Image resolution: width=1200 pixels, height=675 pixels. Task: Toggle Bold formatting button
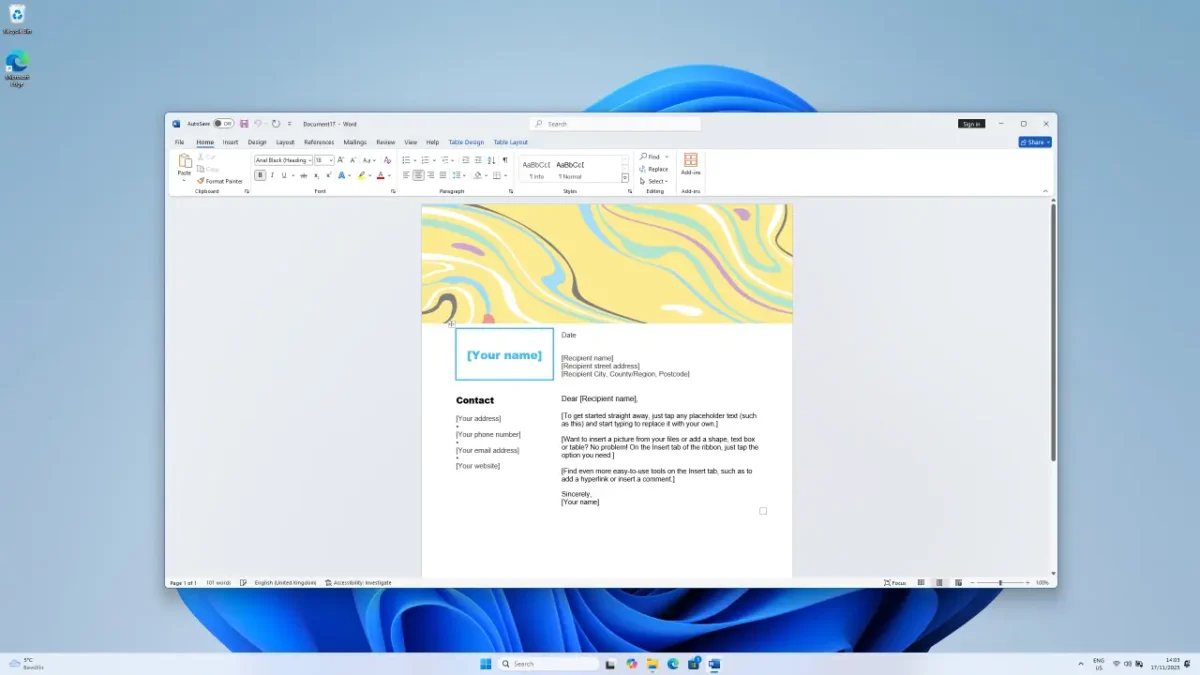pos(260,175)
